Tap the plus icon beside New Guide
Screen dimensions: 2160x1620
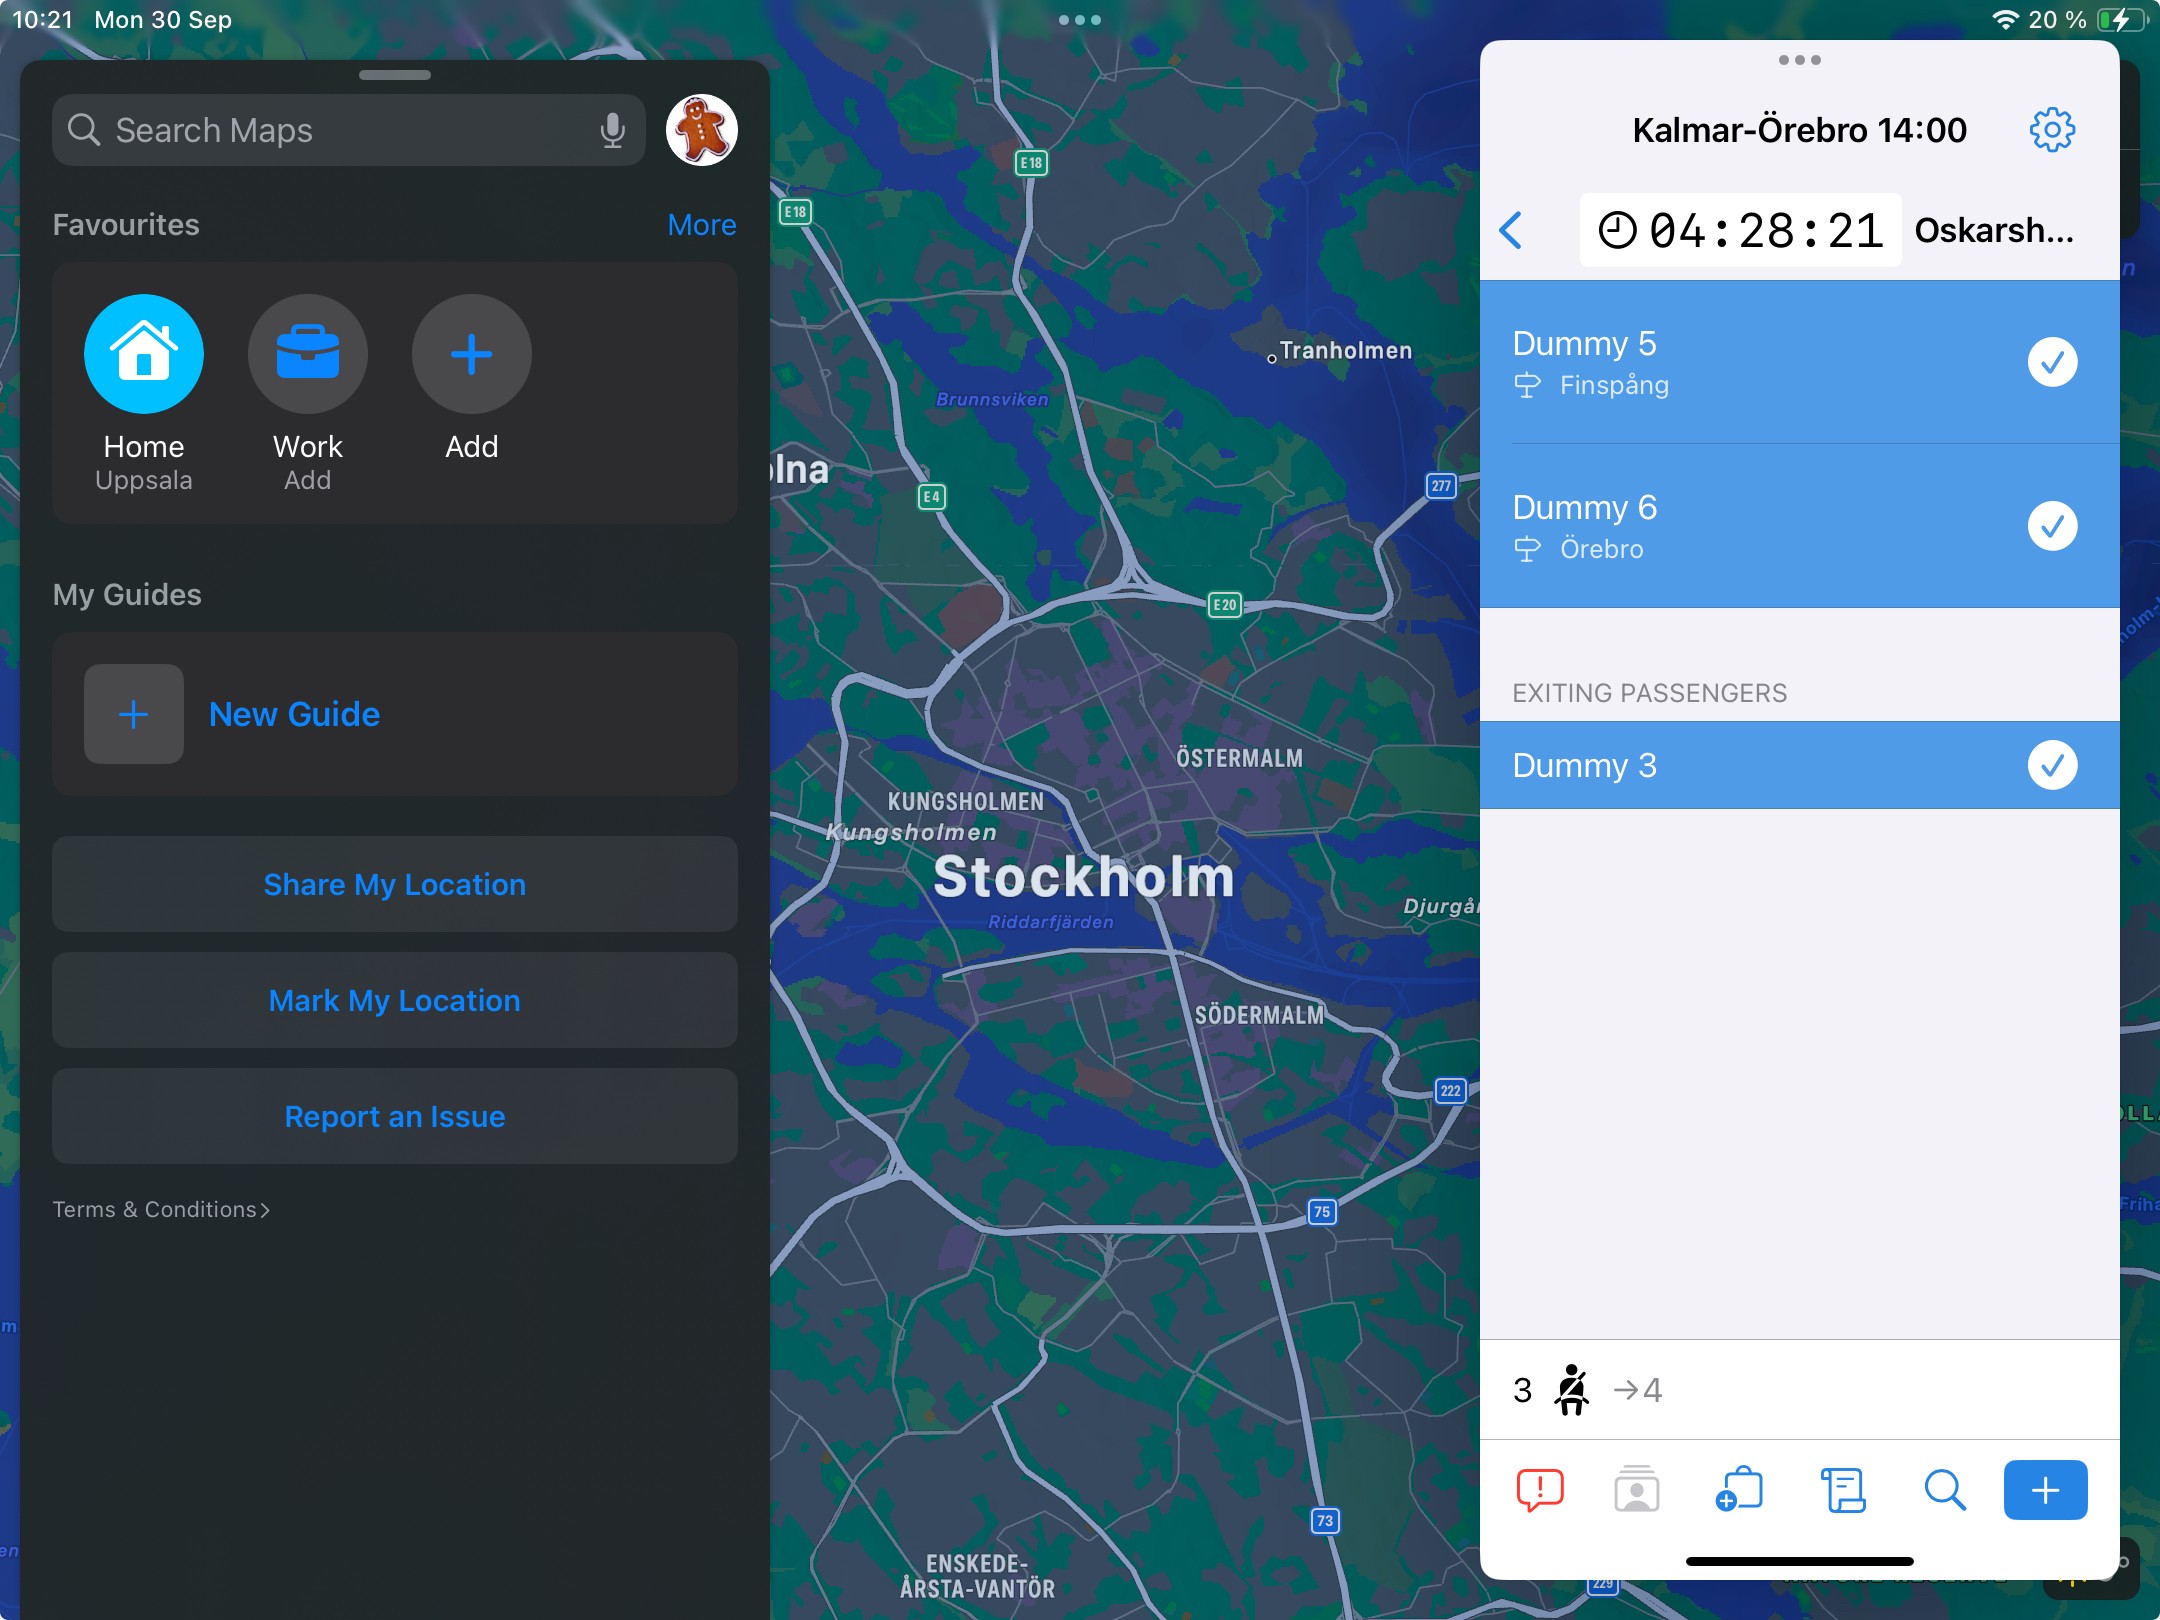pyautogui.click(x=134, y=714)
